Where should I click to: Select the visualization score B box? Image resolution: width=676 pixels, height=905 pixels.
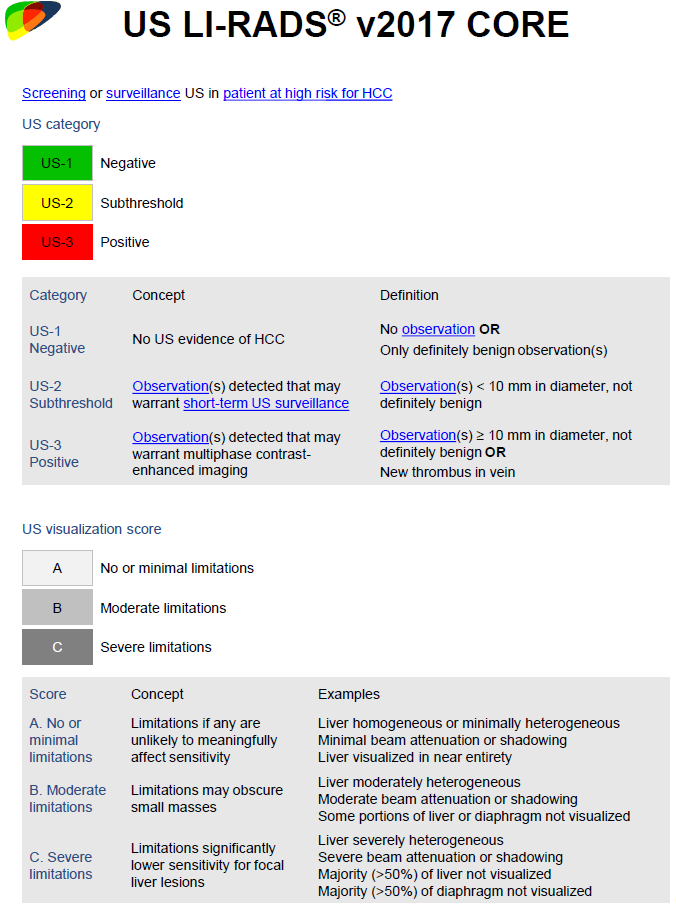(57, 608)
